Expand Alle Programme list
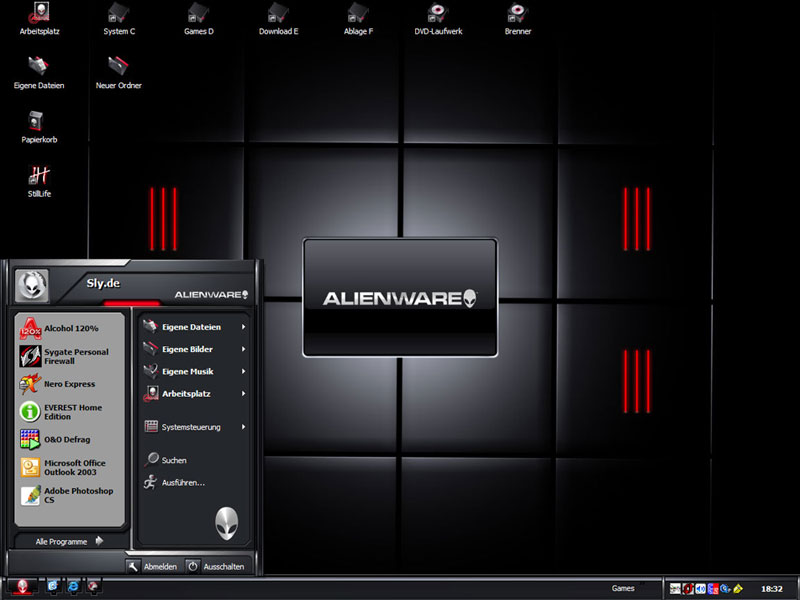This screenshot has height=600, width=800. [x=69, y=541]
